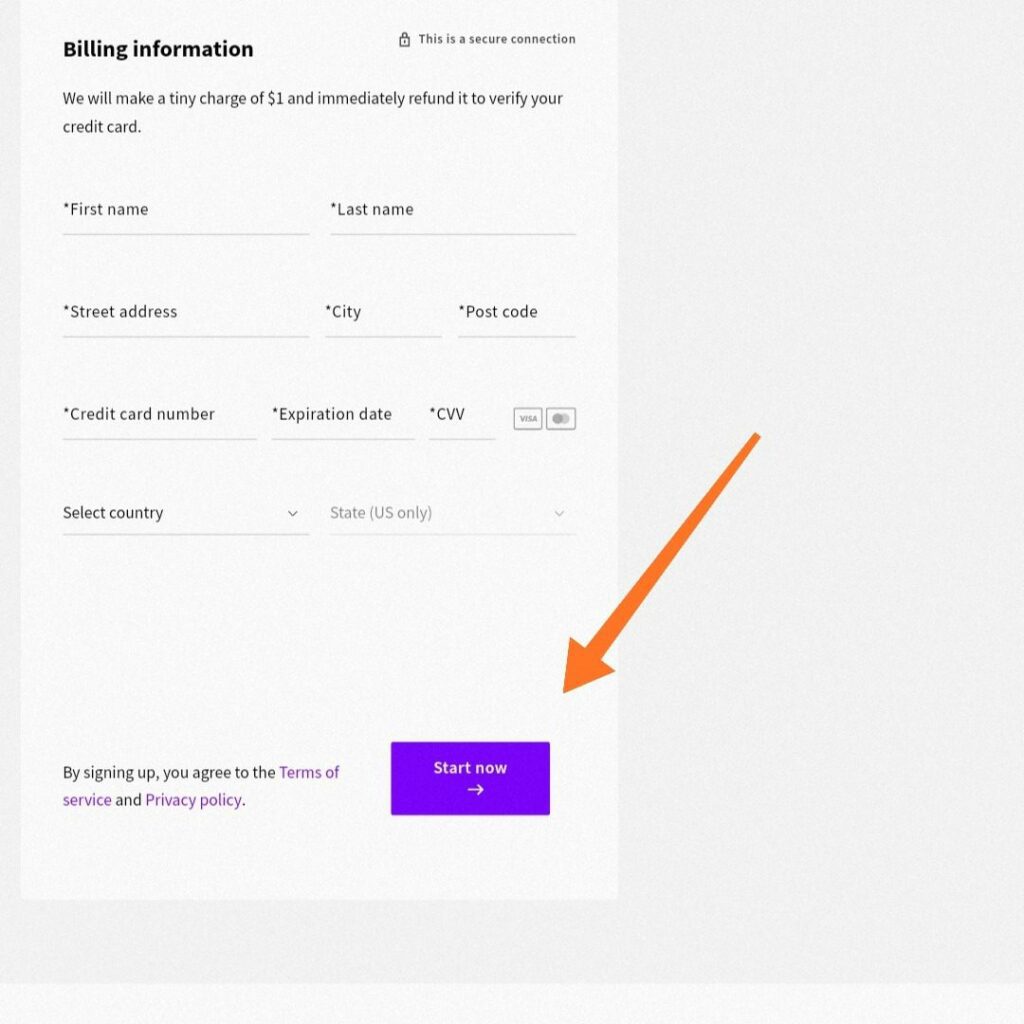The image size is (1024, 1024).
Task: Click the Start now button
Action: 470,778
